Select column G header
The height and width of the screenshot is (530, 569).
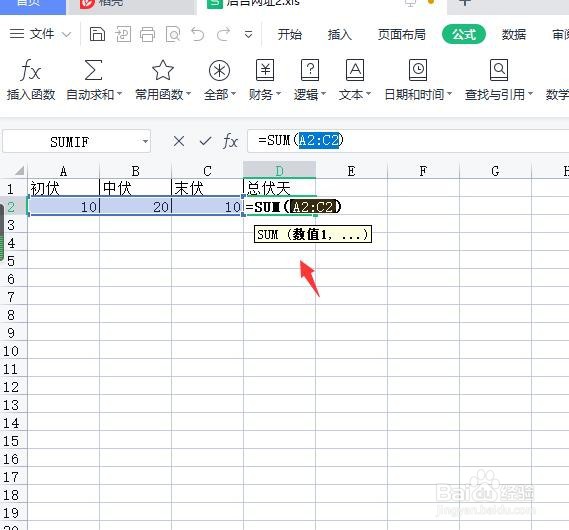[x=495, y=170]
